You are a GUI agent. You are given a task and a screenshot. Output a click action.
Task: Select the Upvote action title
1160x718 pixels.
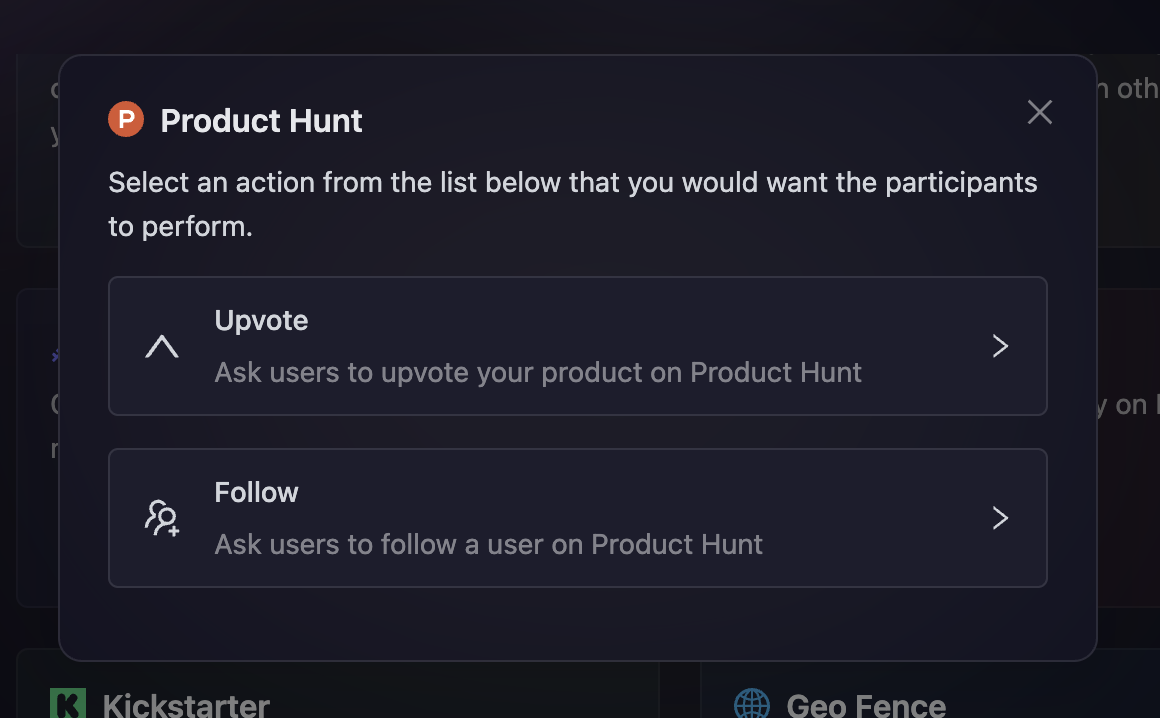coord(261,320)
